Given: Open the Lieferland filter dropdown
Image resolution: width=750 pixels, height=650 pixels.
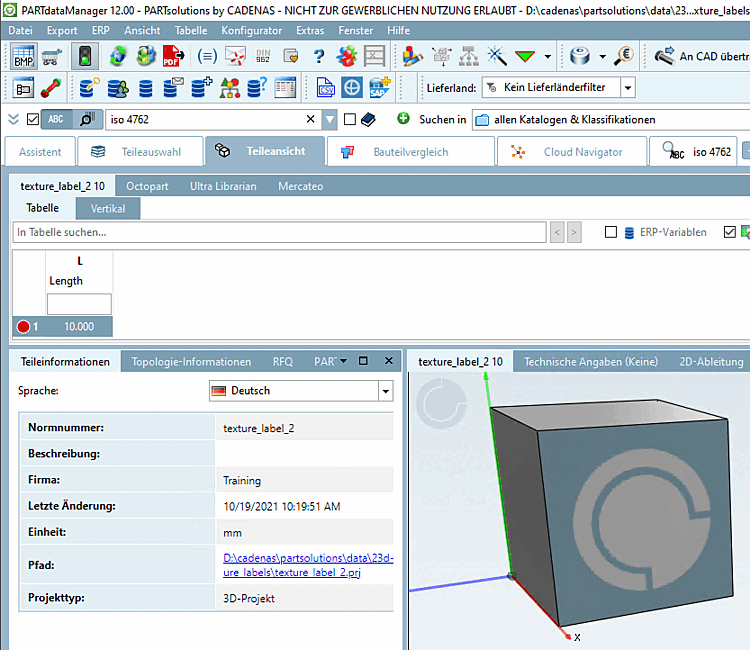Looking at the screenshot, I should tap(627, 88).
